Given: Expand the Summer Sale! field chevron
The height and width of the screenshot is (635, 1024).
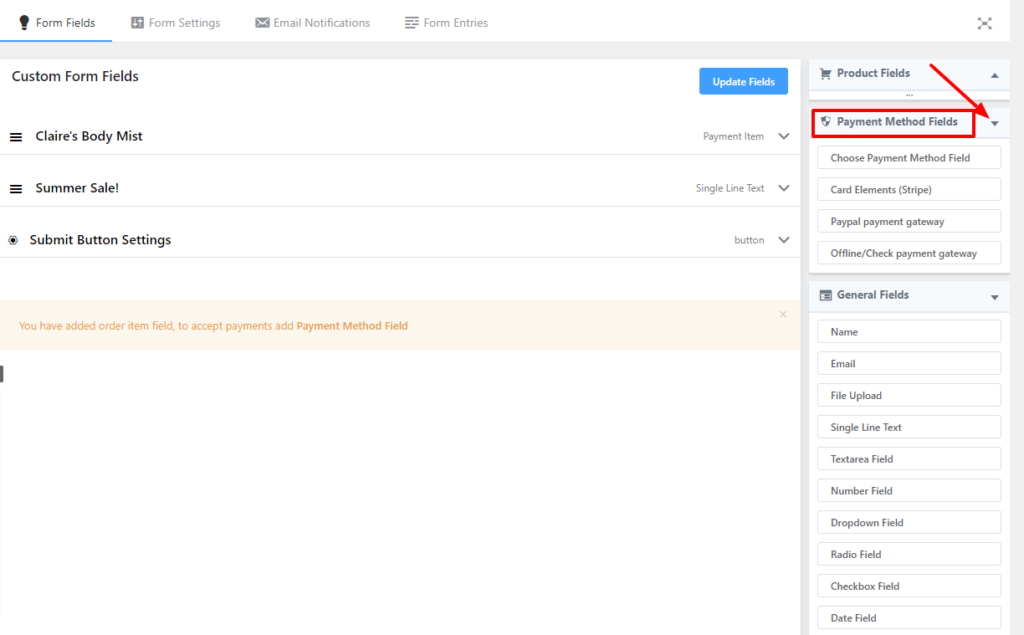Looking at the screenshot, I should coord(784,188).
